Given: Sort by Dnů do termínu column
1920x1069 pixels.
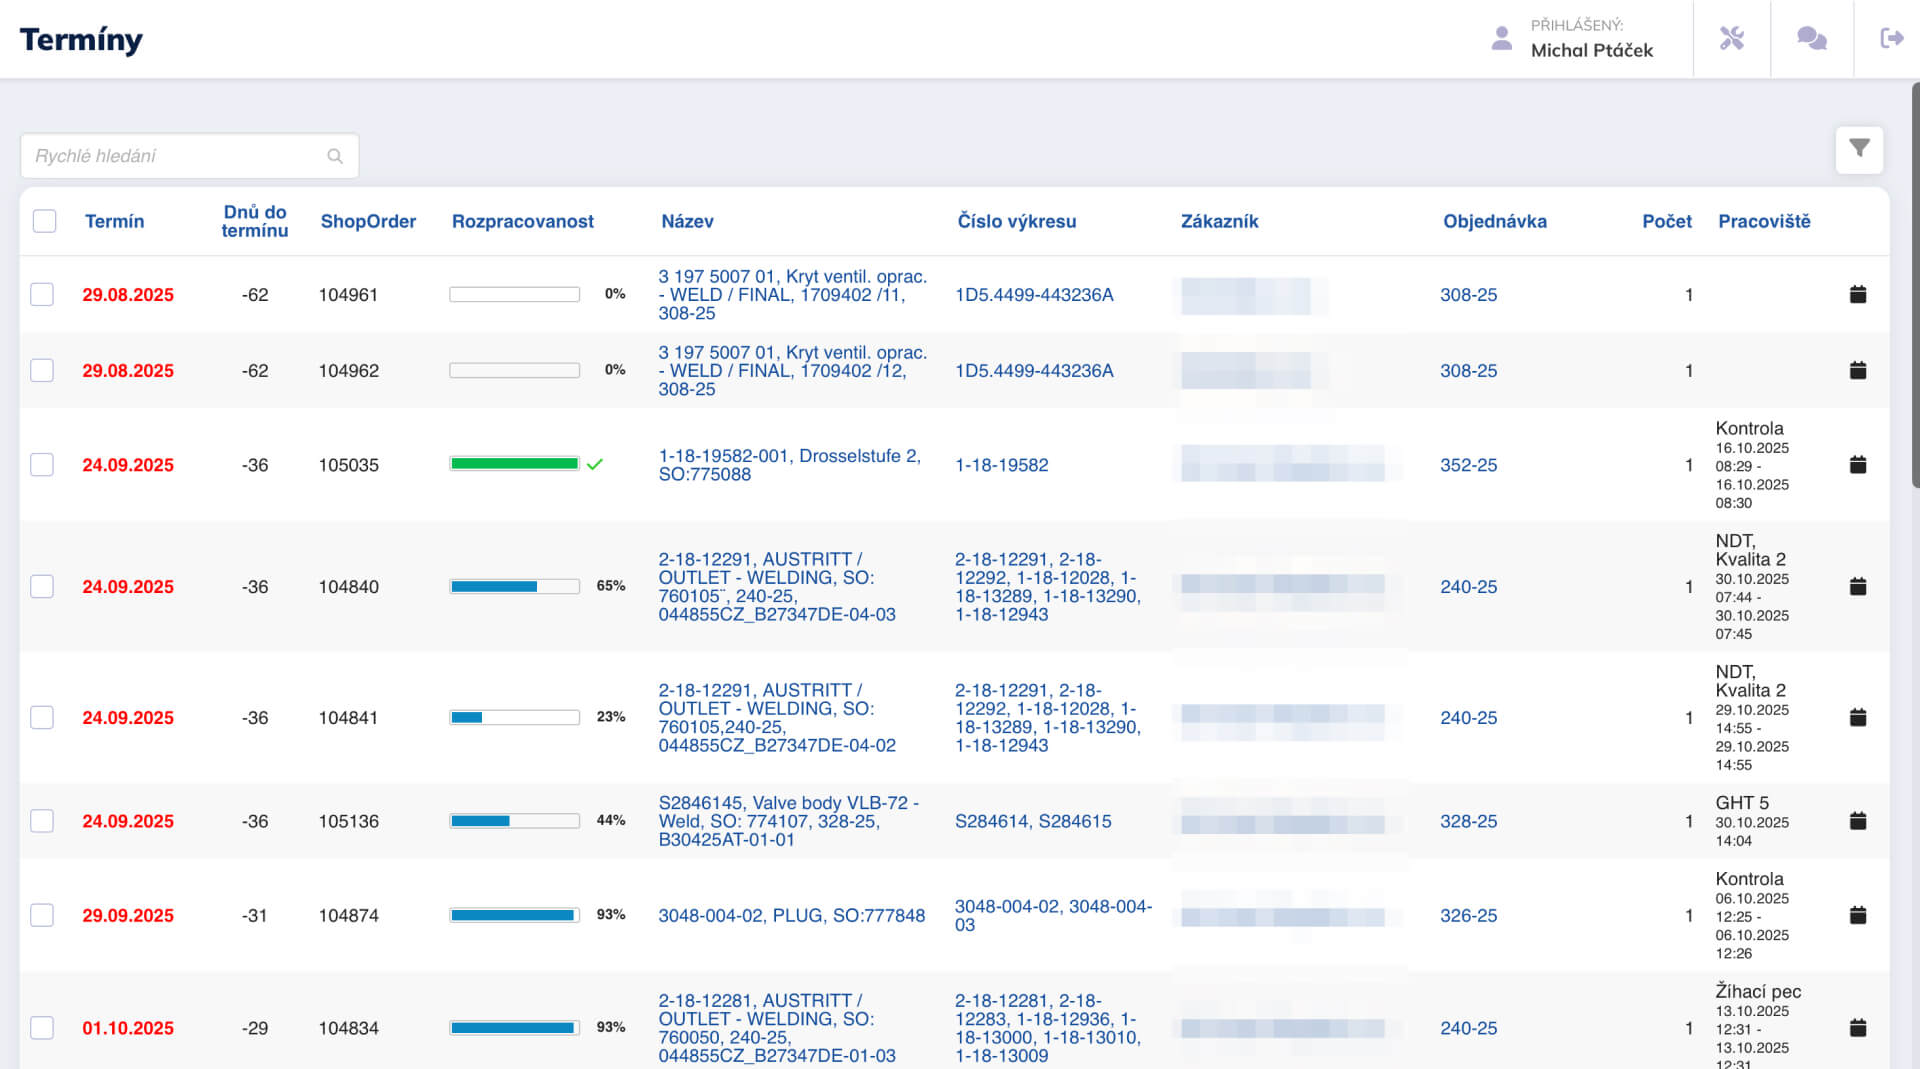Looking at the screenshot, I should (x=255, y=221).
